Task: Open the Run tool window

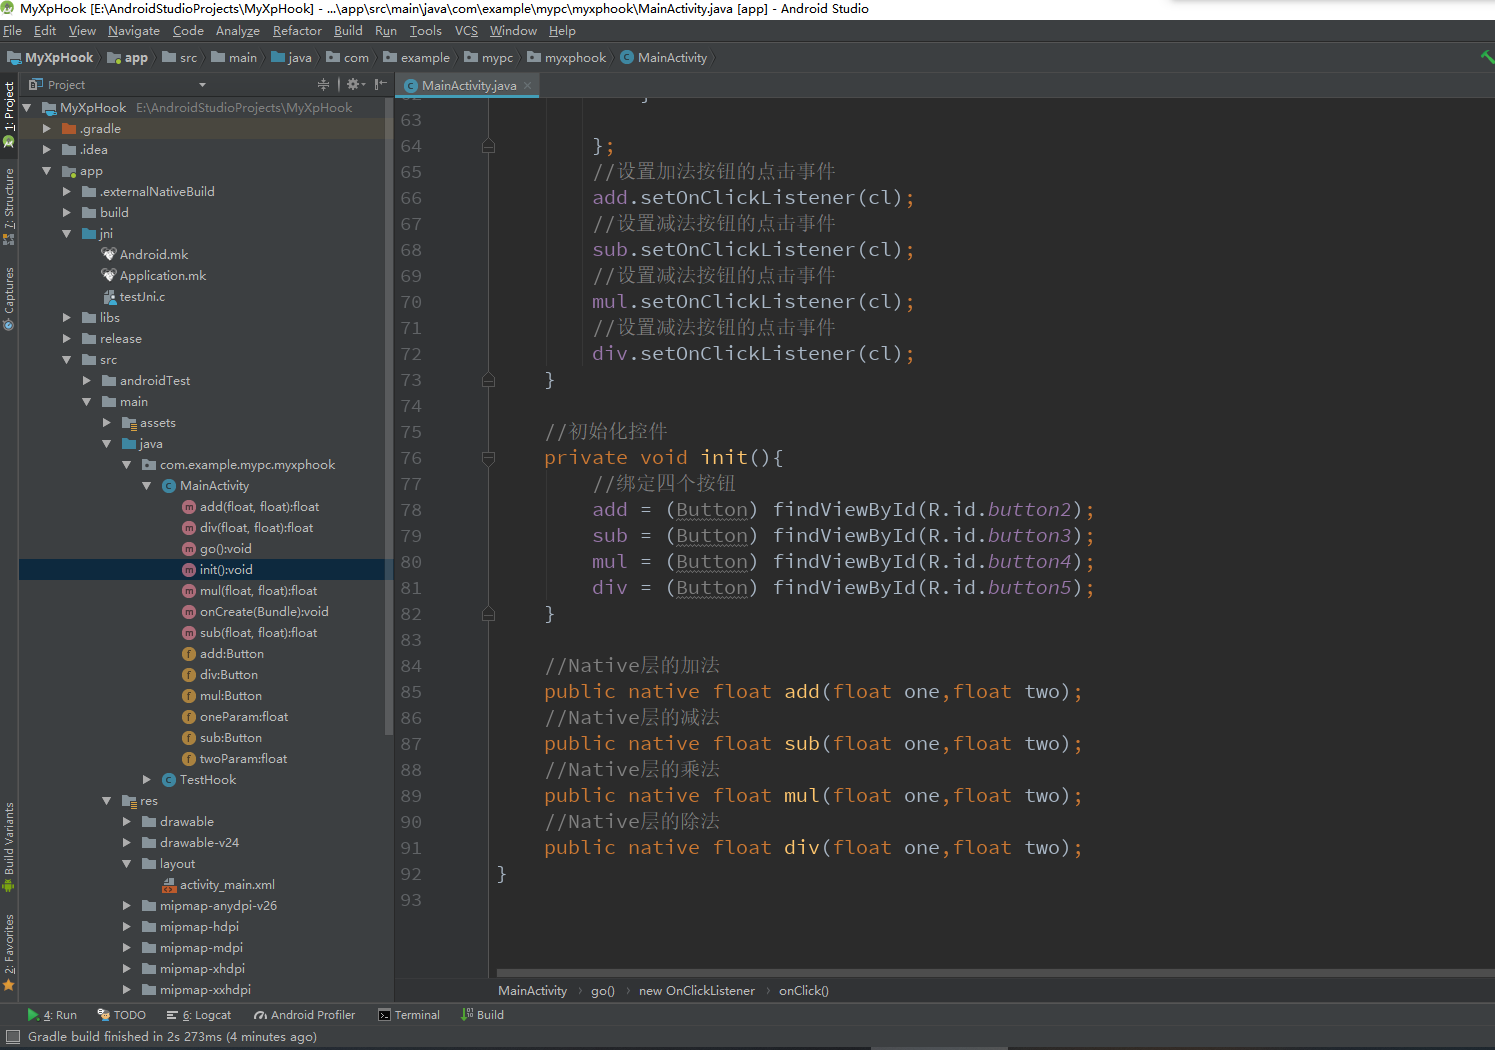Action: pyautogui.click(x=52, y=1015)
